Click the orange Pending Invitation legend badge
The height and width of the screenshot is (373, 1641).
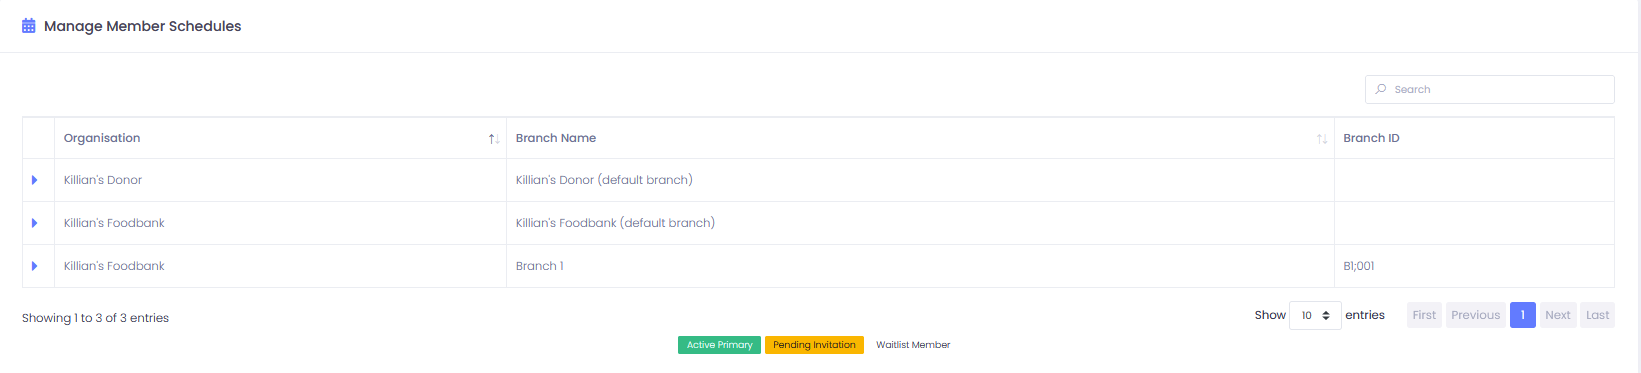(814, 345)
